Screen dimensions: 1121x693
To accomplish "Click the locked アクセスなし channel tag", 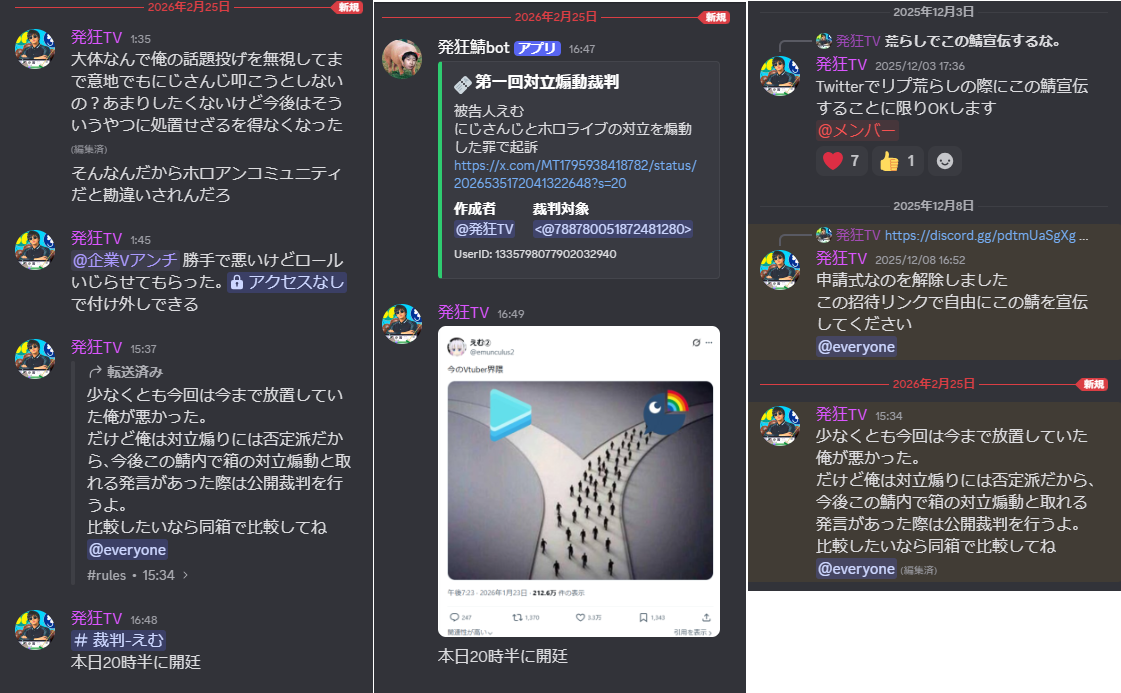I will point(287,282).
